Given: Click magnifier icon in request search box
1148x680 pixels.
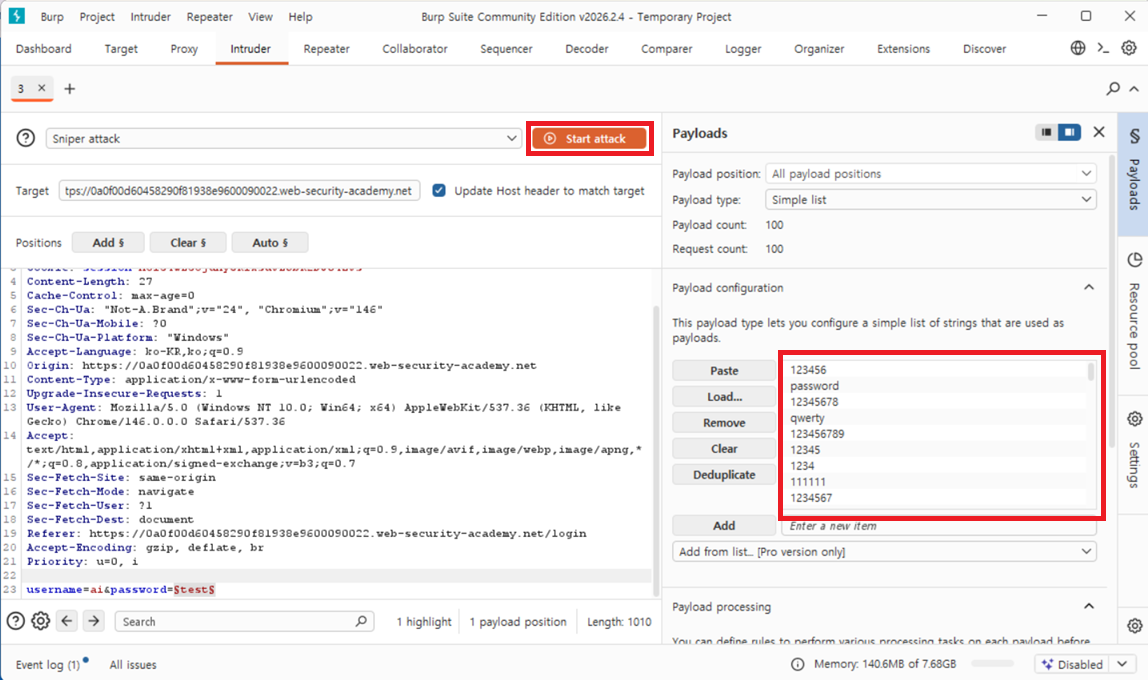Looking at the screenshot, I should tap(361, 621).
